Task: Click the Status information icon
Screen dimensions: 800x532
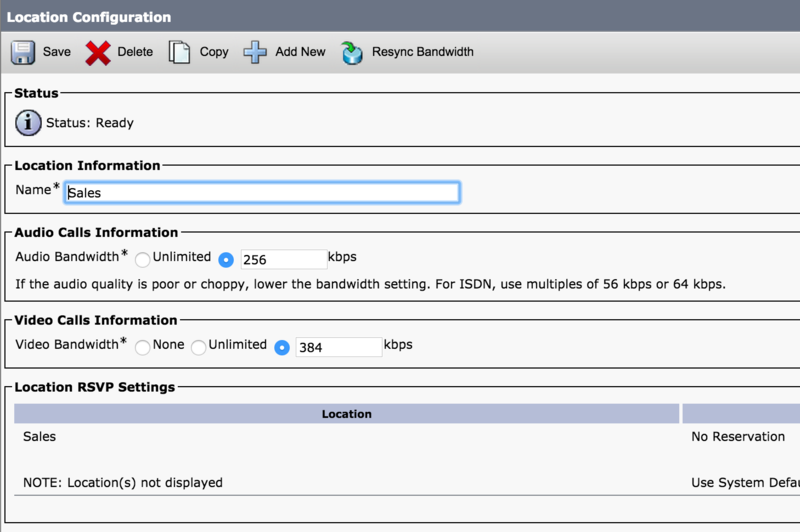Action: tap(28, 123)
